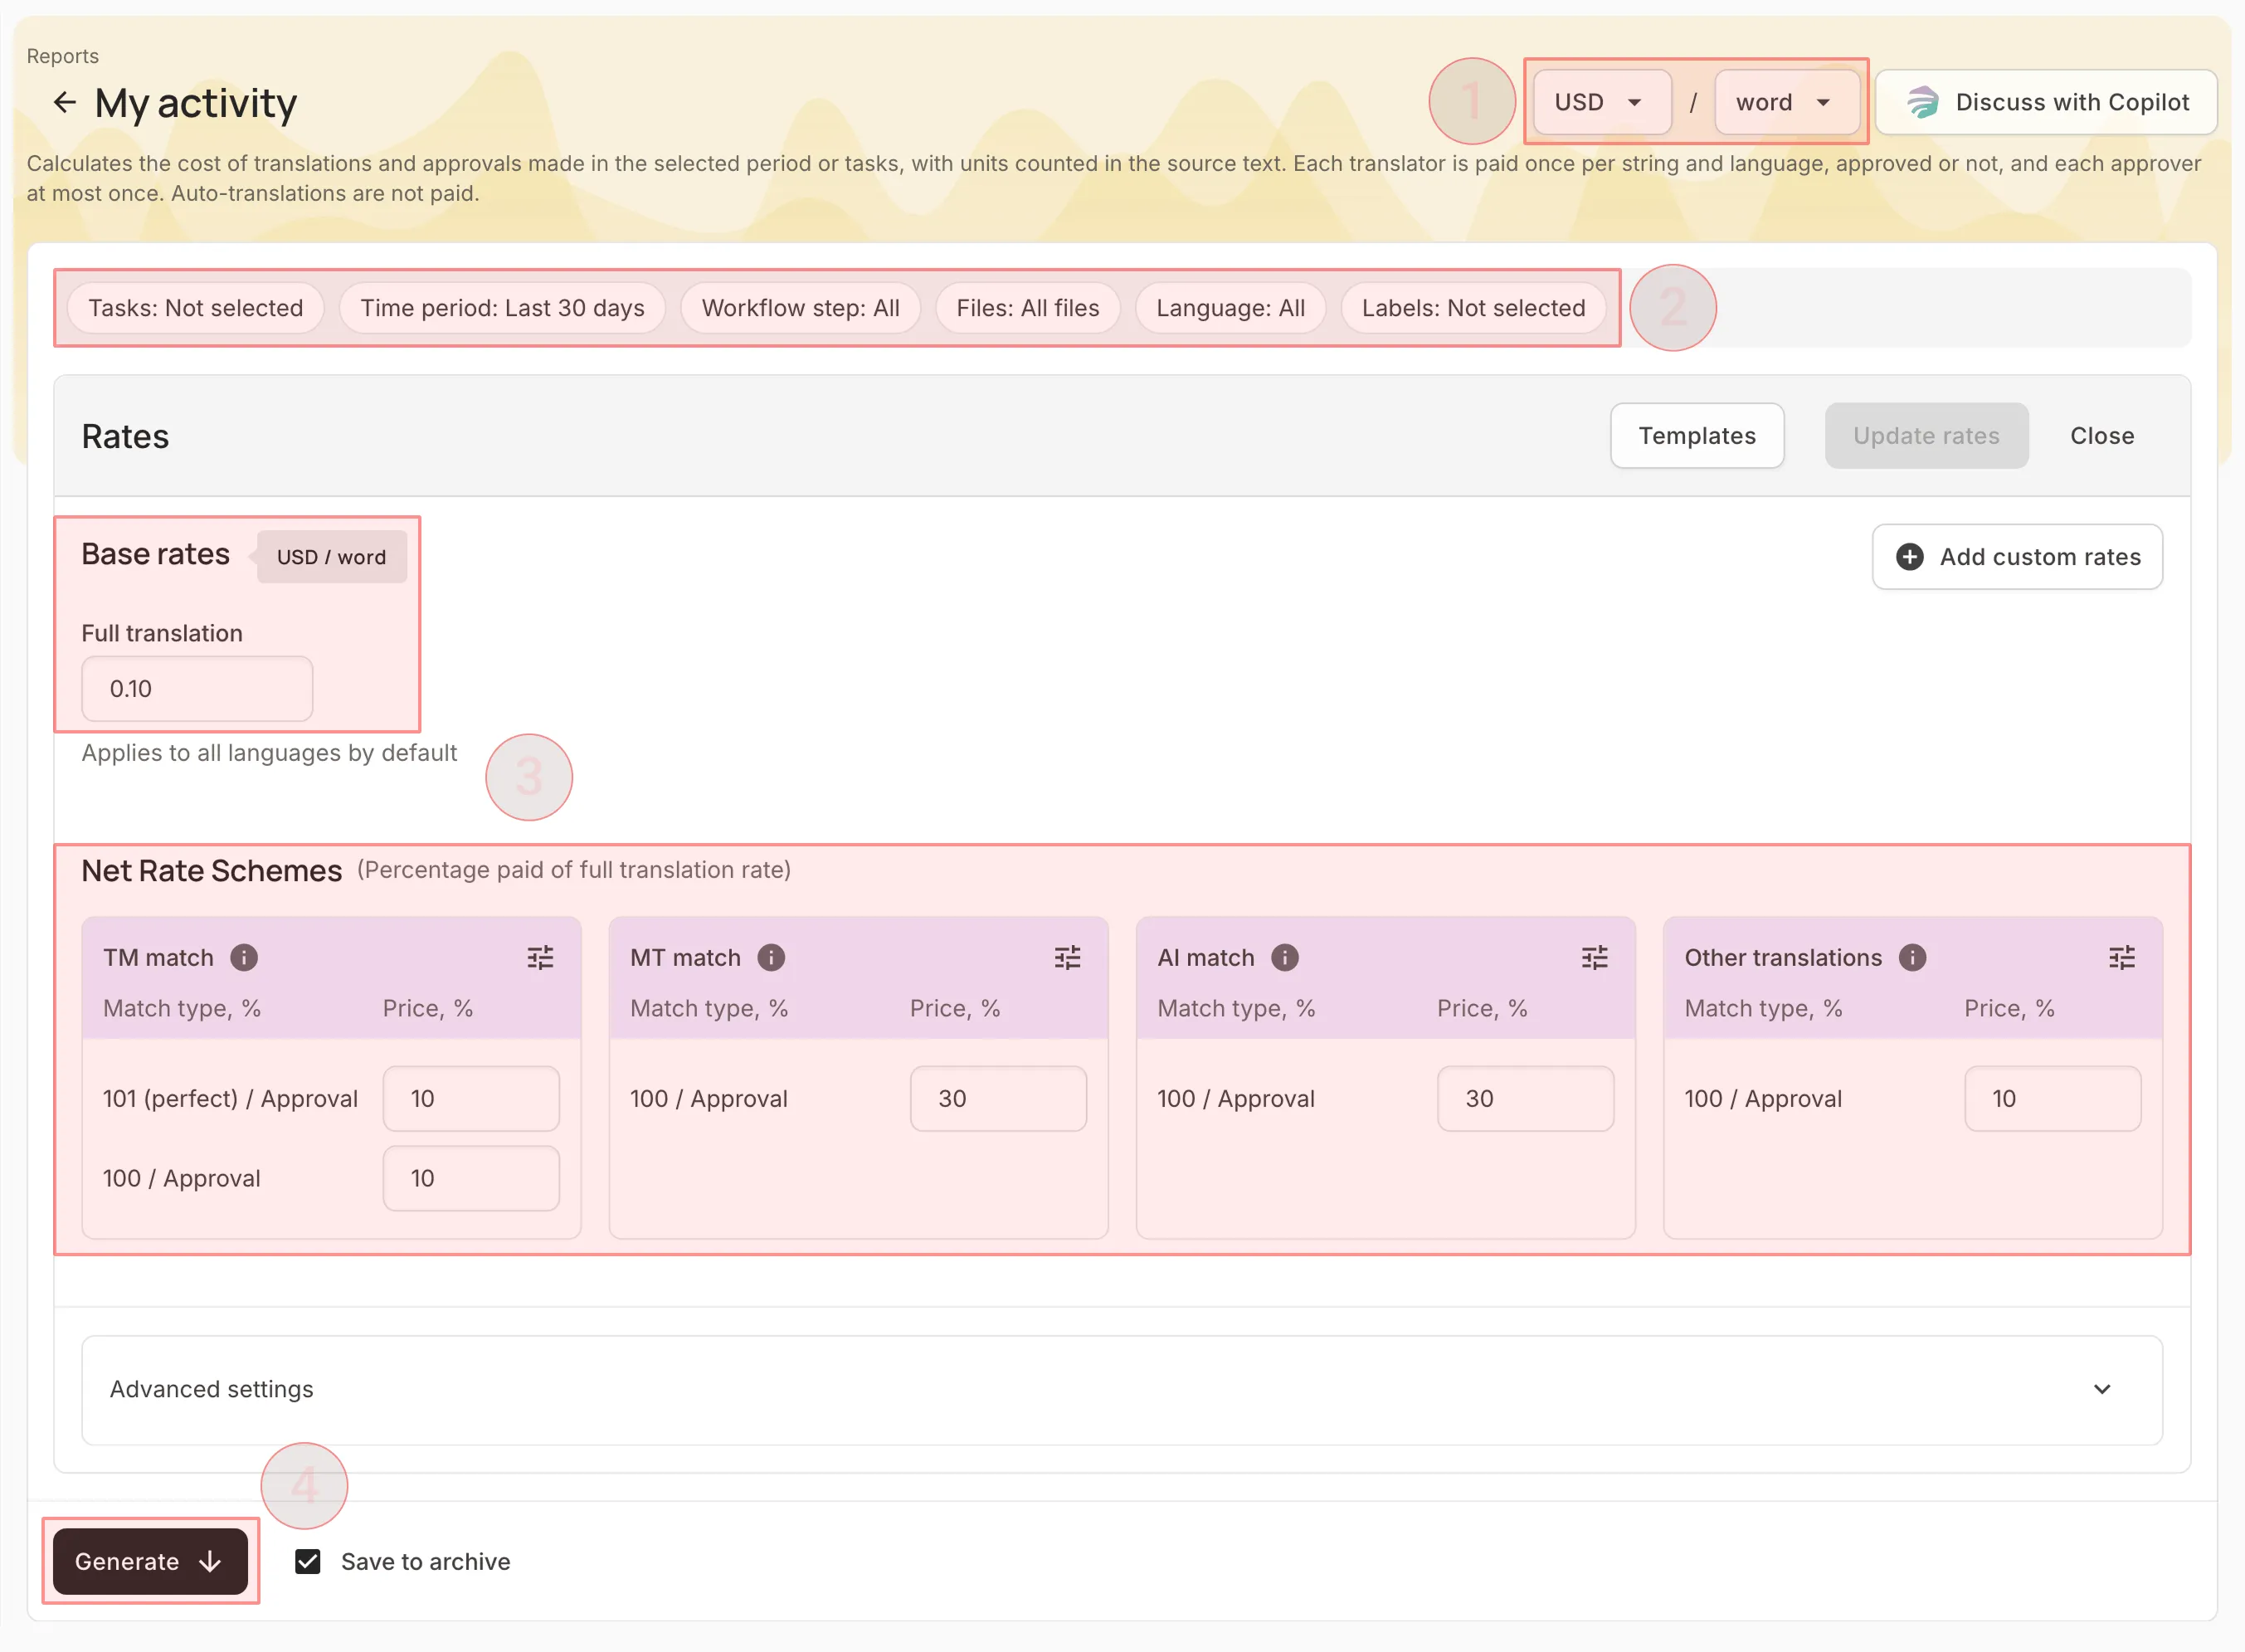Click the plus icon on Add custom rates
The height and width of the screenshot is (1652, 2245).
1909,556
